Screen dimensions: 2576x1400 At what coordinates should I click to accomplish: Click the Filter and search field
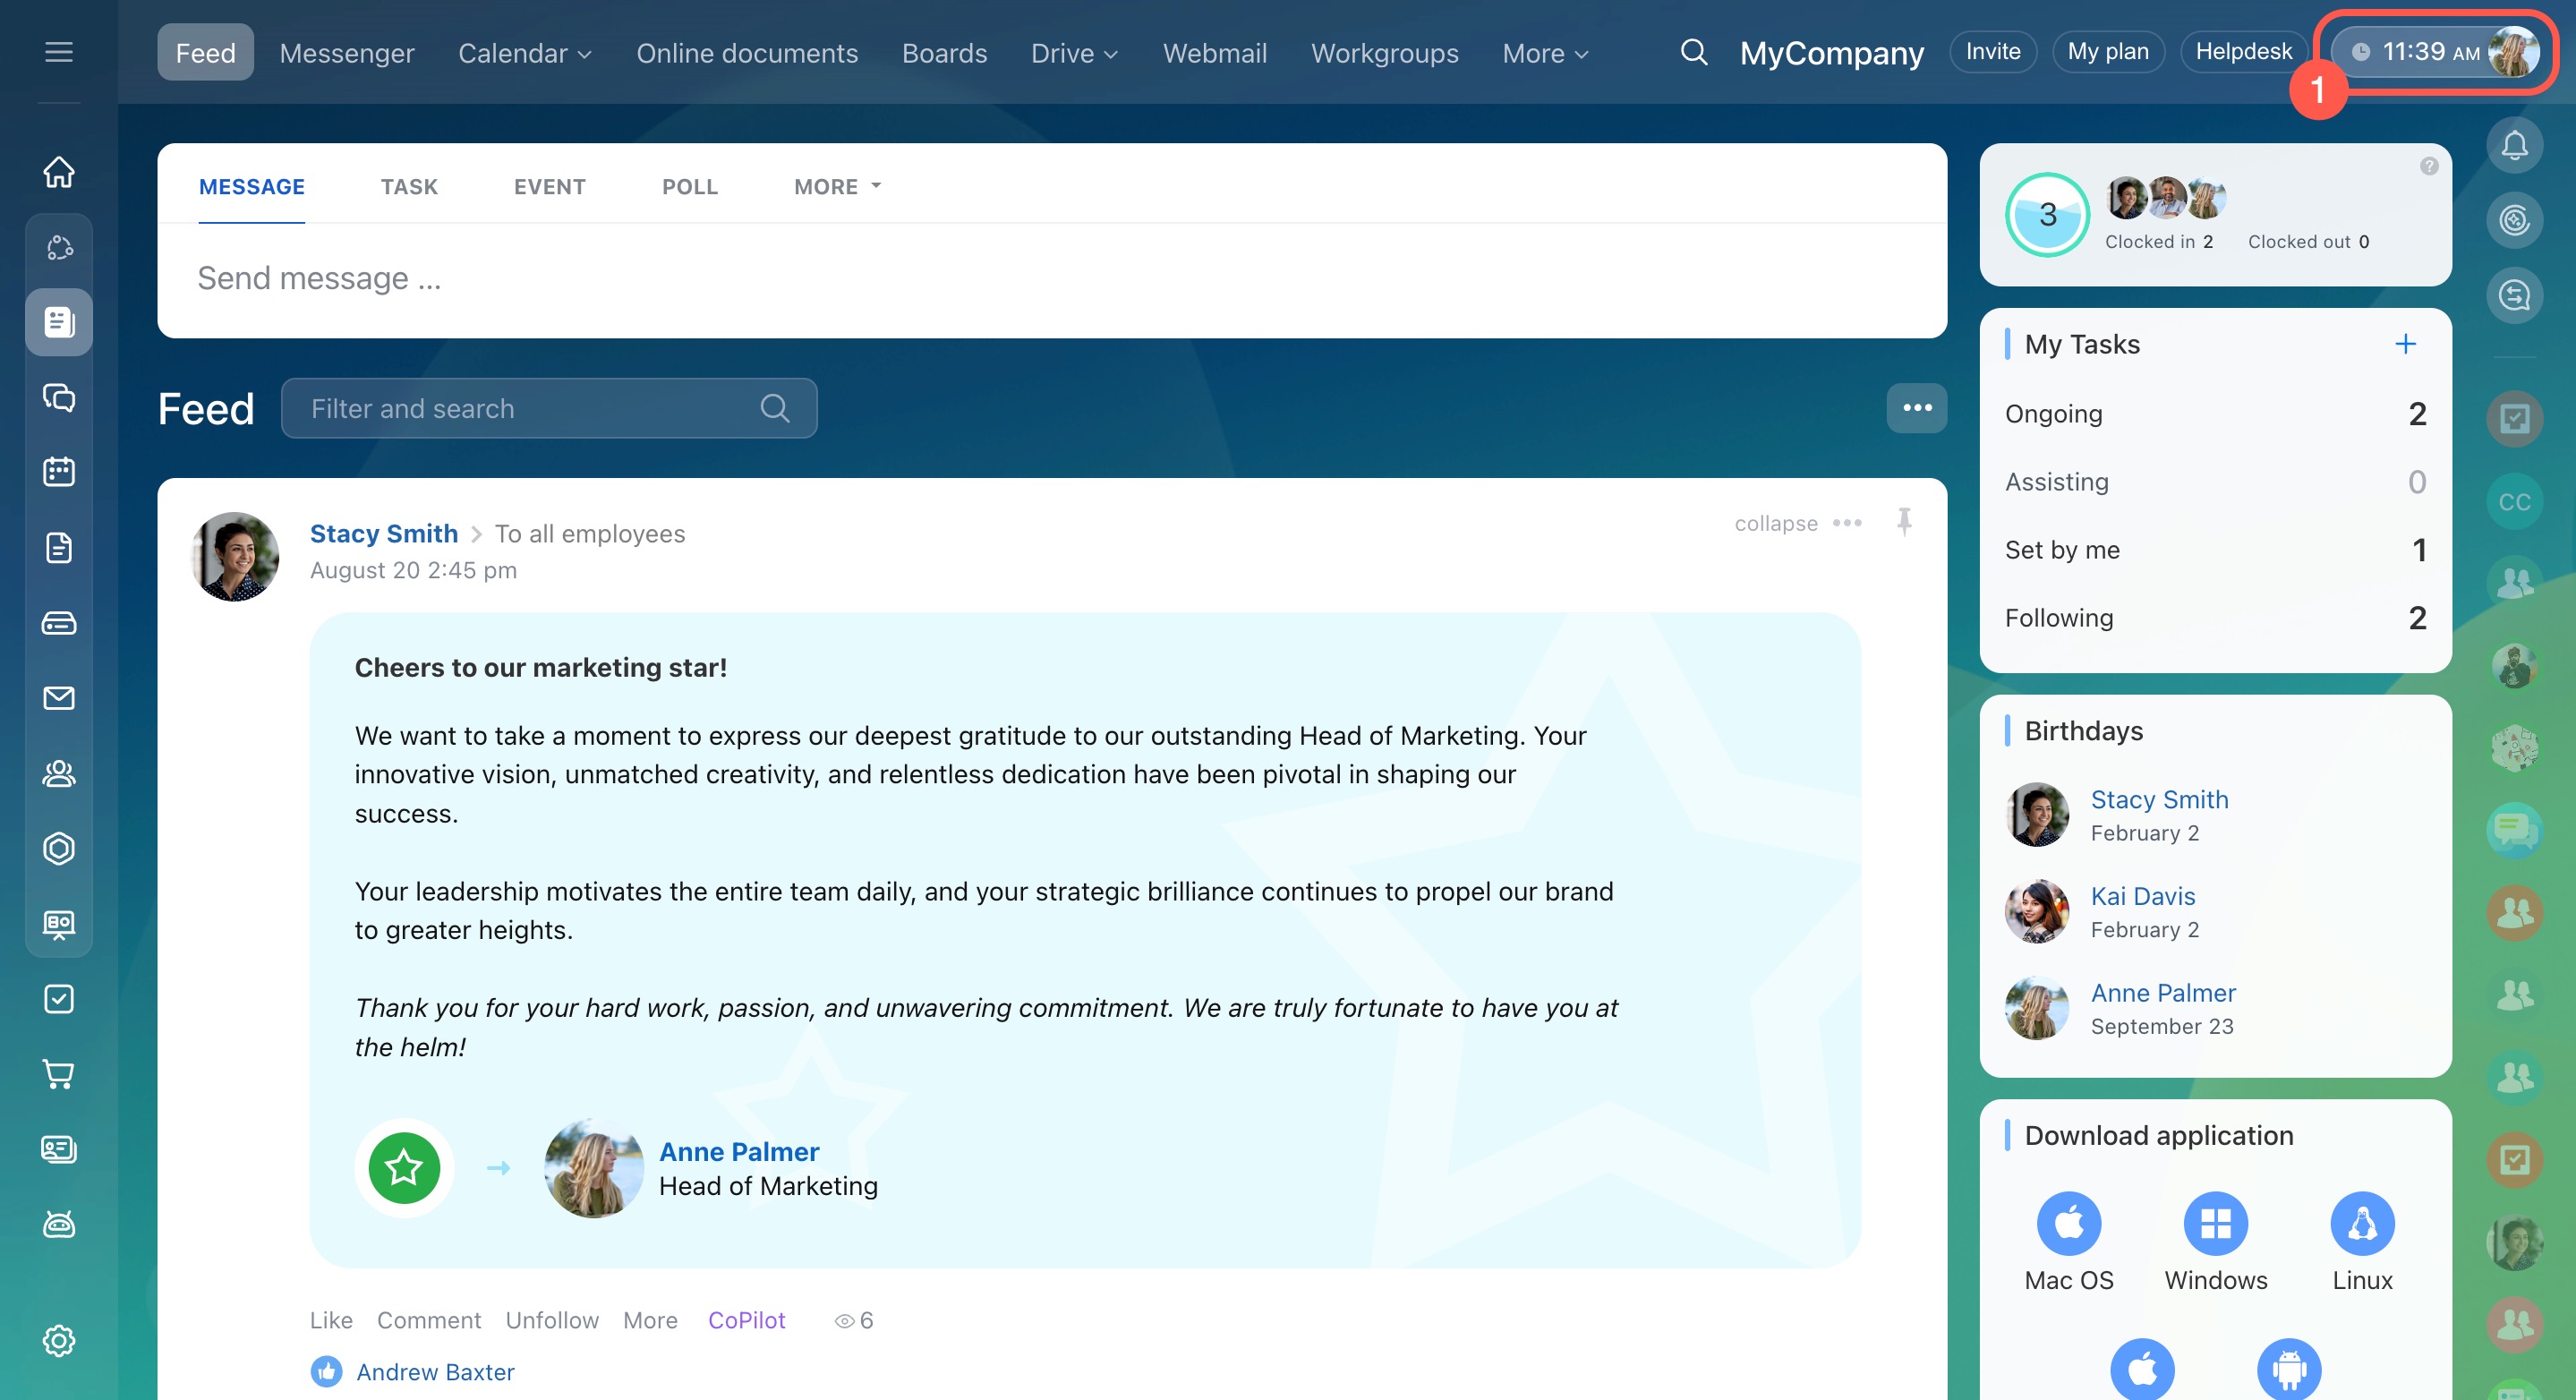tap(530, 408)
